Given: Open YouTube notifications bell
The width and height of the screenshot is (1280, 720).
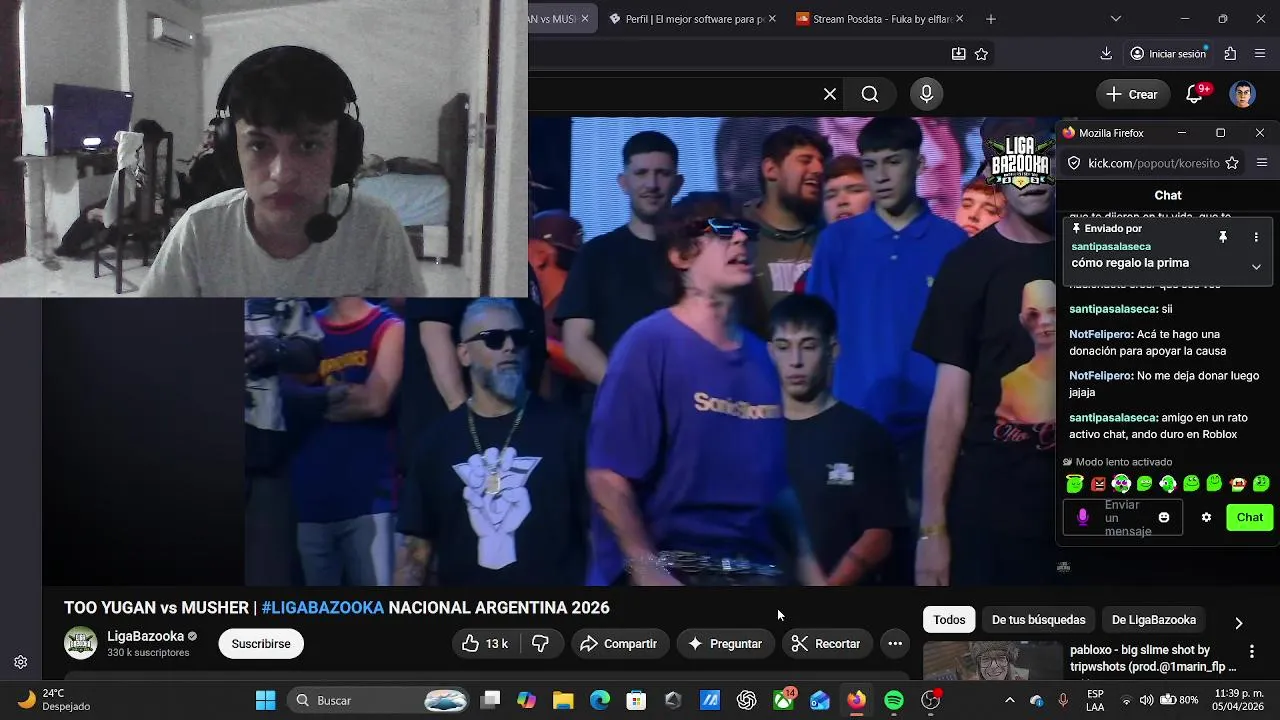Looking at the screenshot, I should pos(1196,94).
